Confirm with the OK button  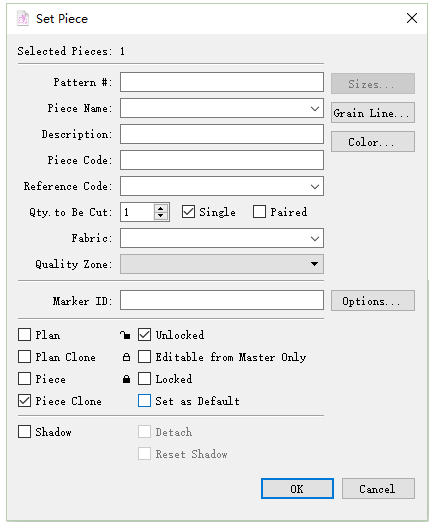297,489
